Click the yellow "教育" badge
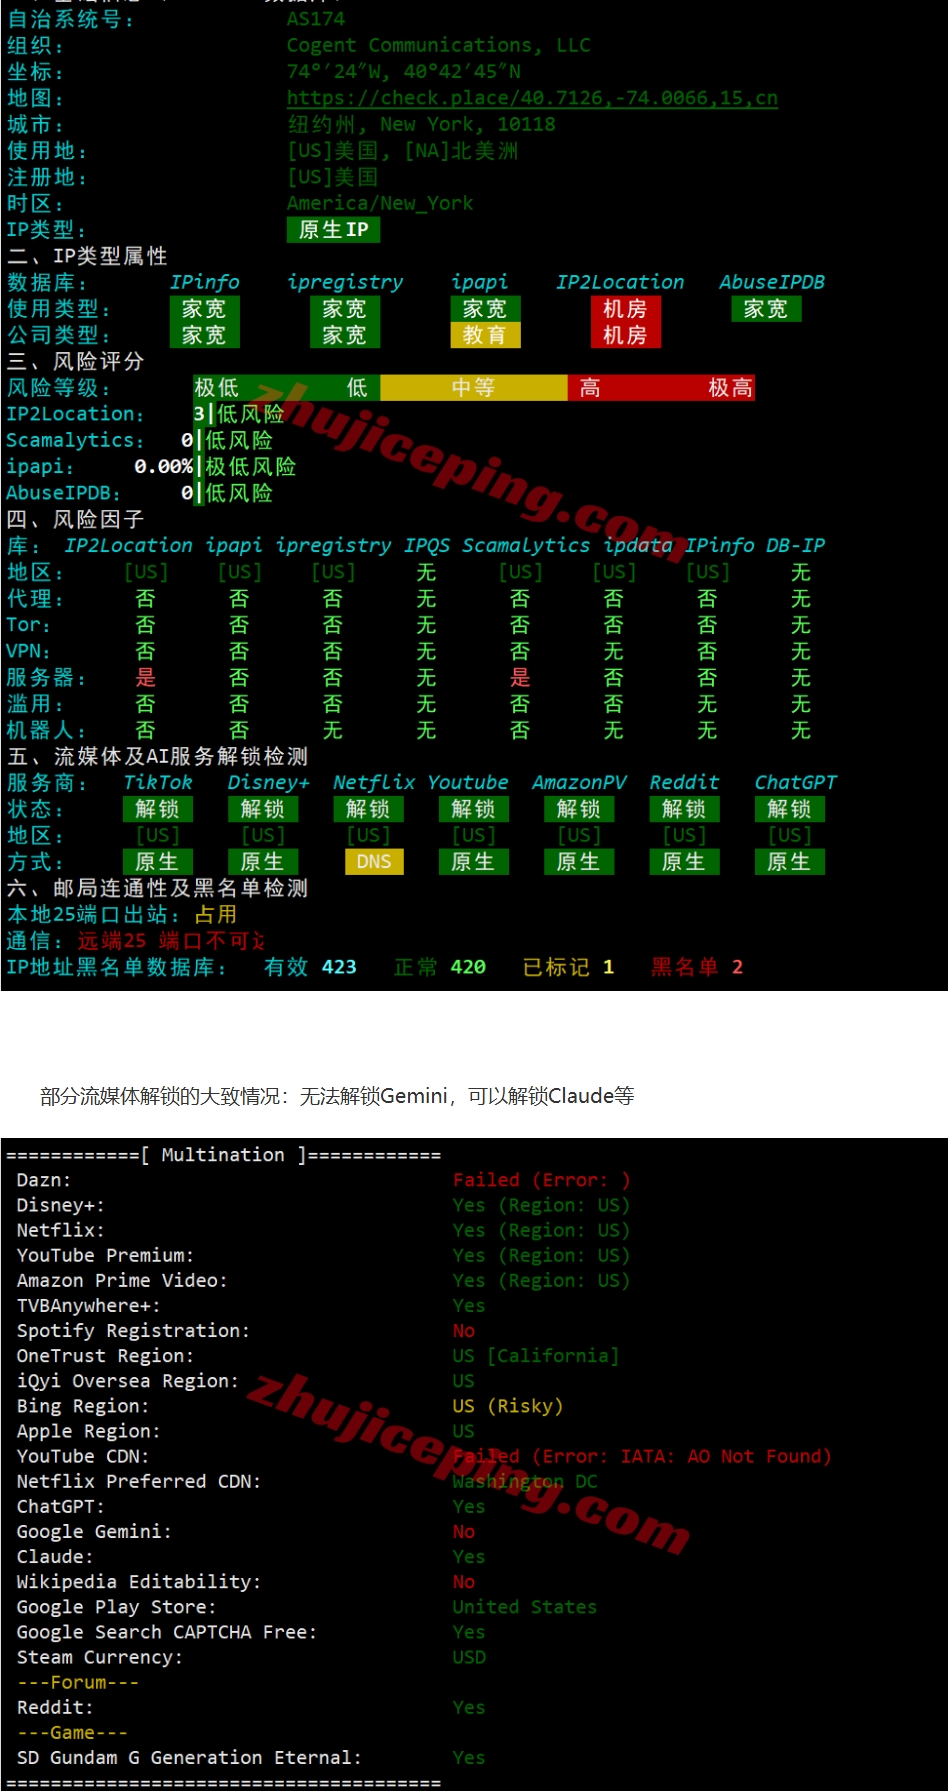The image size is (948, 1792). [x=485, y=335]
